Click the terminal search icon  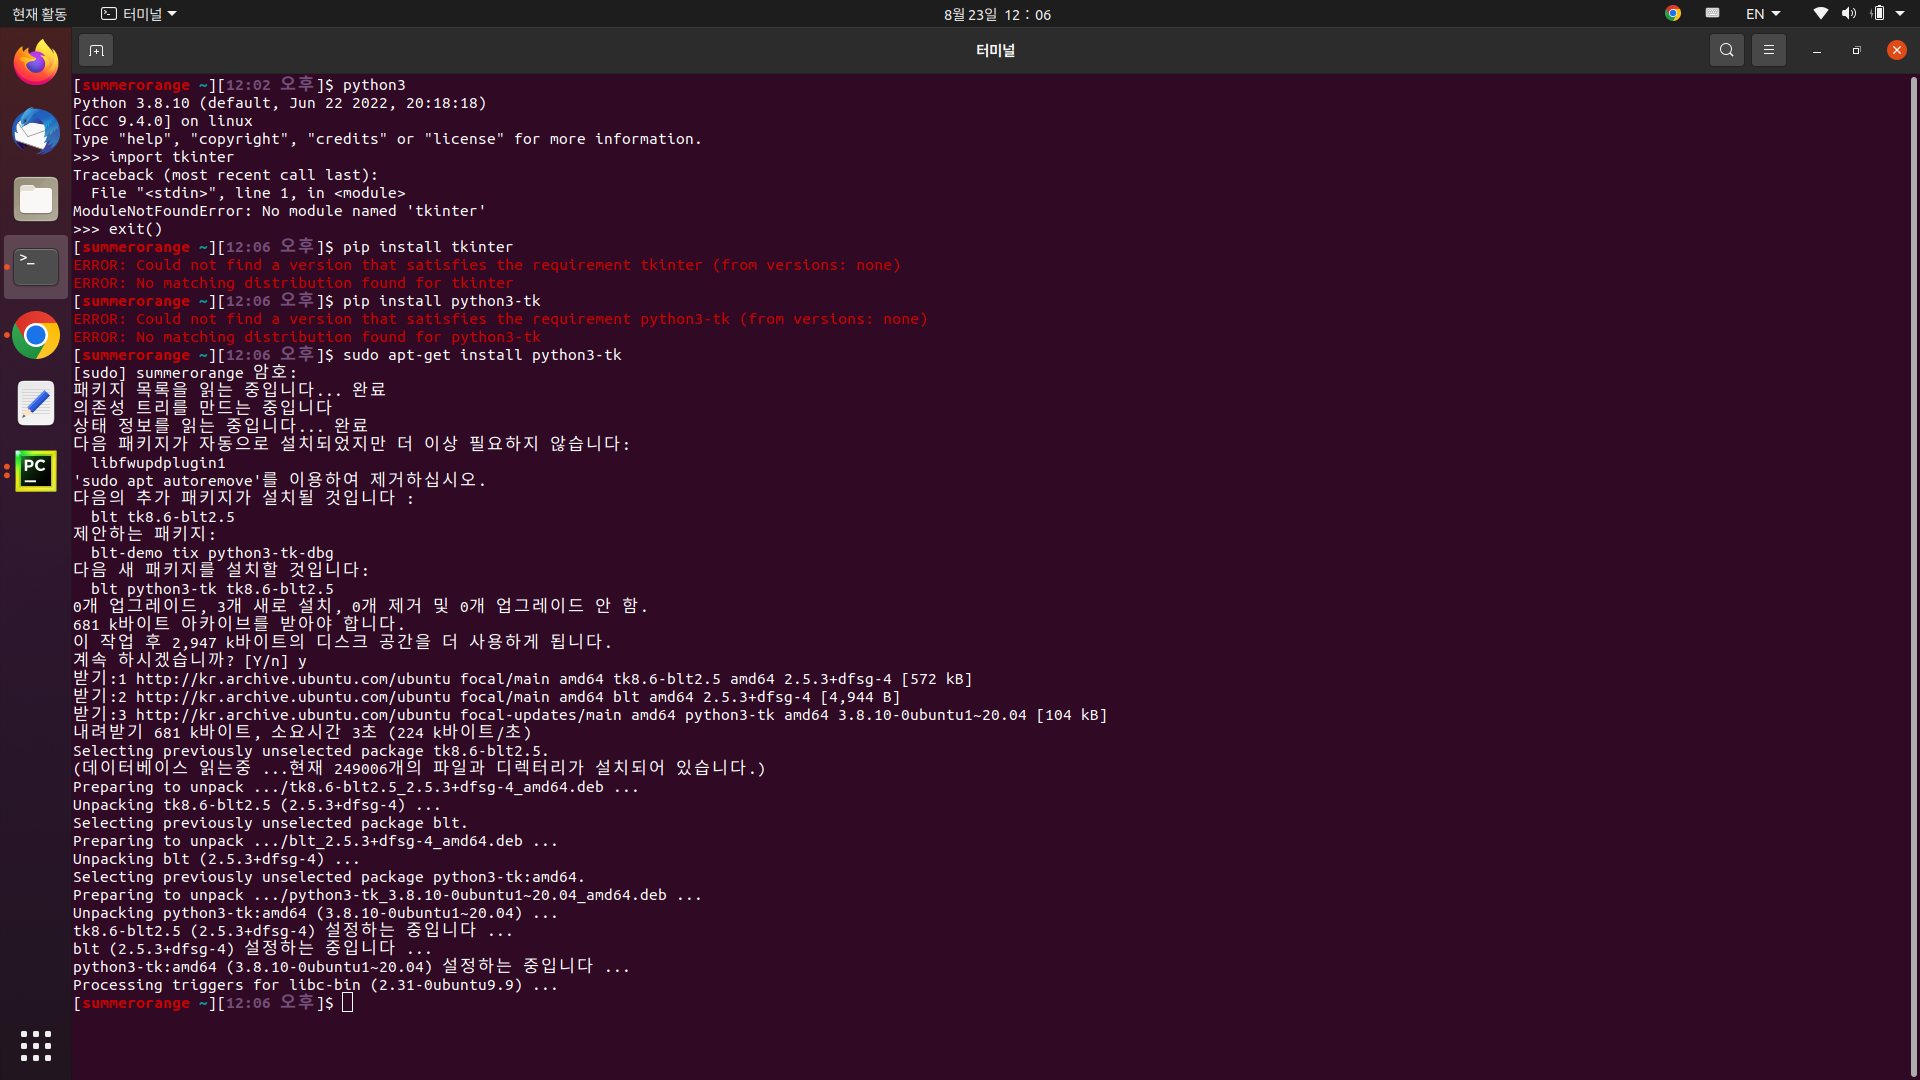1726,50
